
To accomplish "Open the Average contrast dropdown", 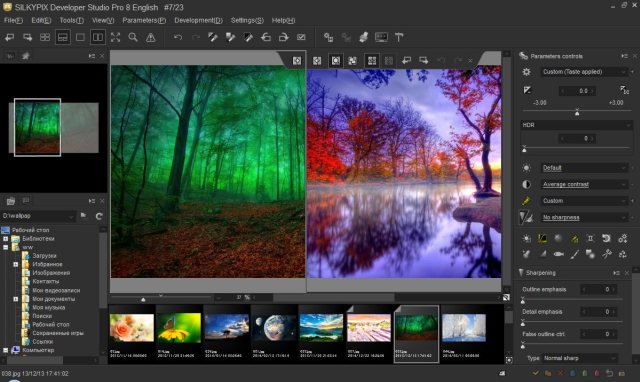I will [x=584, y=184].
